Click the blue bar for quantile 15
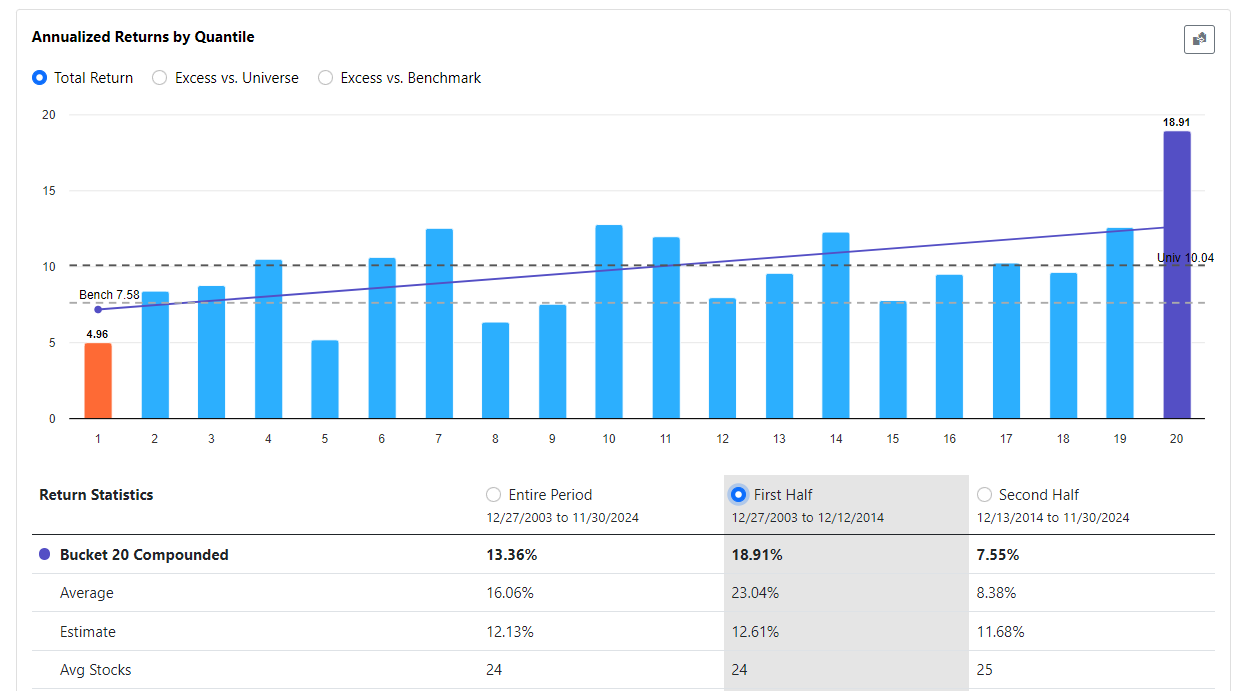Image resolution: width=1243 pixels, height=691 pixels. point(893,360)
